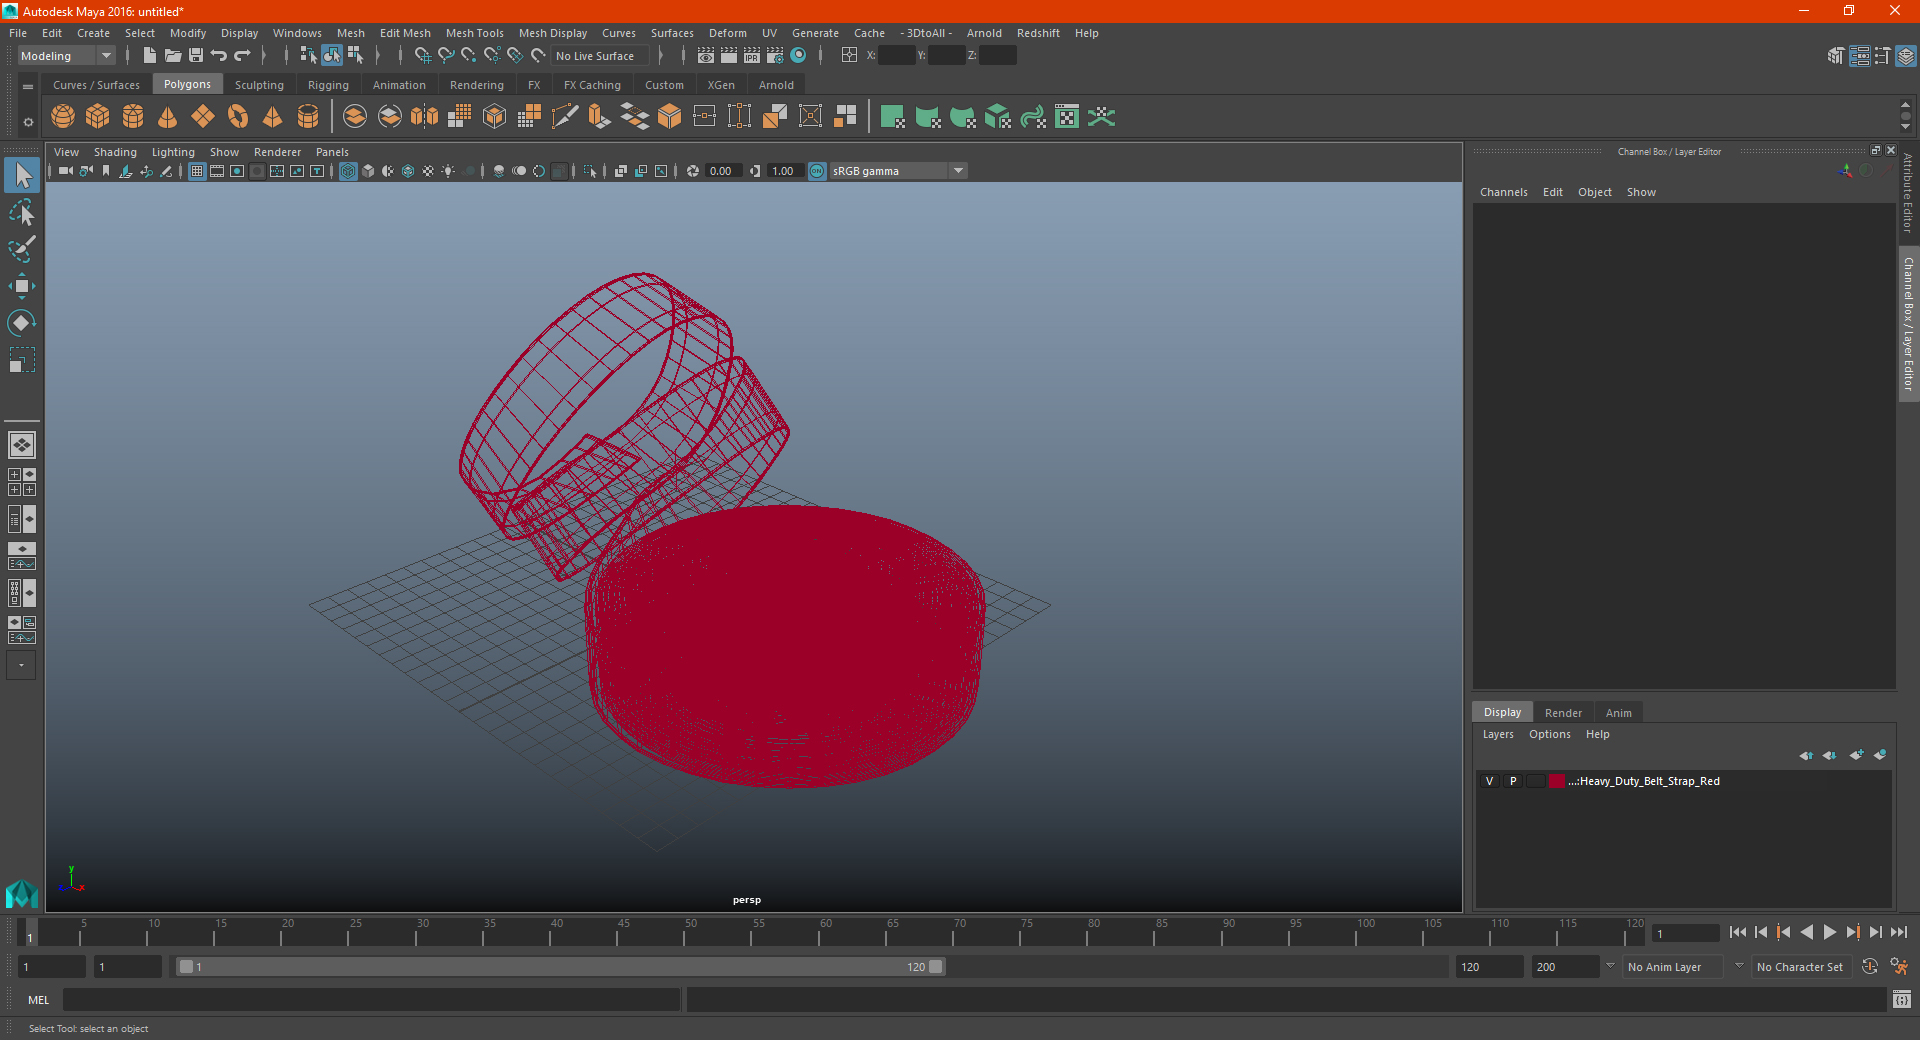Open the No Anim Layer dropdown
The height and width of the screenshot is (1040, 1920).
[x=1673, y=967]
